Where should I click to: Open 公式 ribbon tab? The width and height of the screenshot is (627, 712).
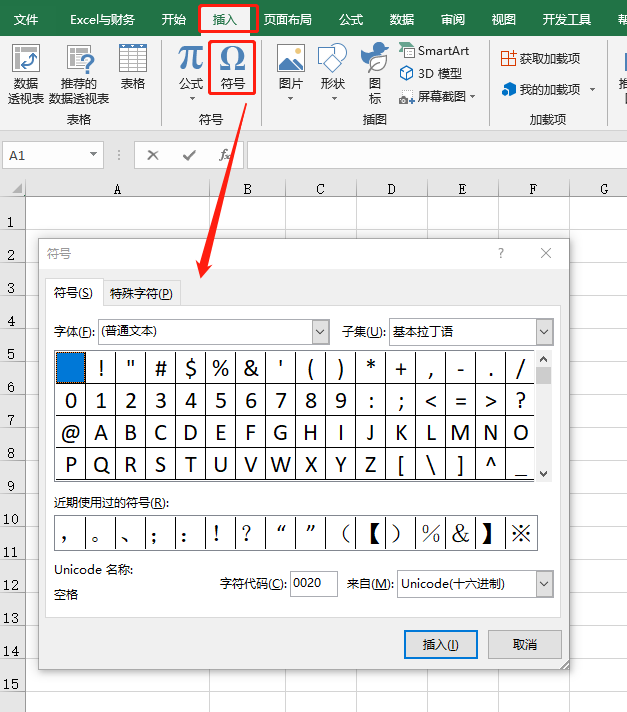(x=351, y=20)
